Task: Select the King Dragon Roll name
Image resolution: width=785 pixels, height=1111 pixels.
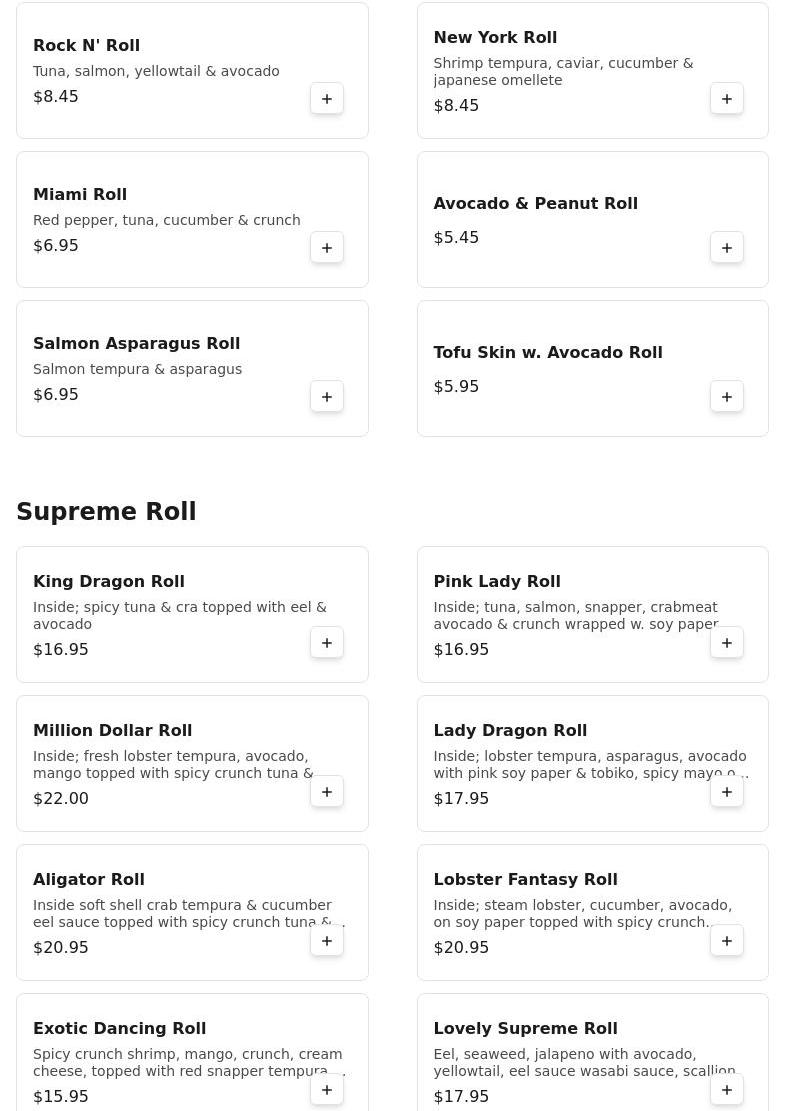Action: coord(108,582)
